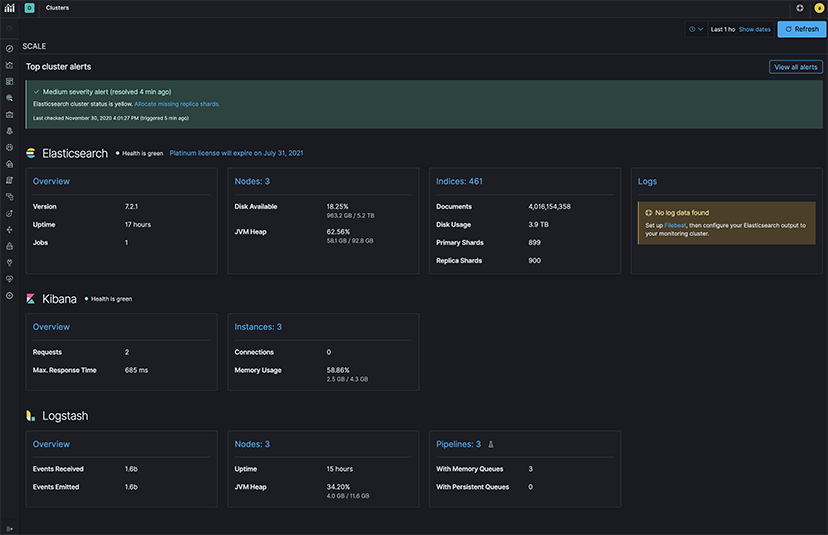The width and height of the screenshot is (828, 535).
Task: Open the quick time-range menu dropdown
Action: (696, 30)
